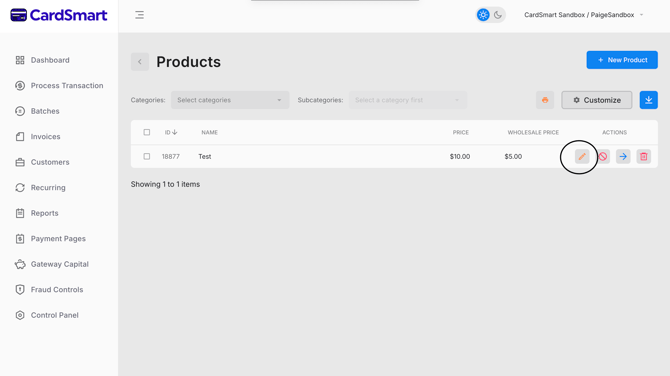Viewport: 670px width, 376px height.
Task: Click the blue arrow icon for Test
Action: click(623, 156)
